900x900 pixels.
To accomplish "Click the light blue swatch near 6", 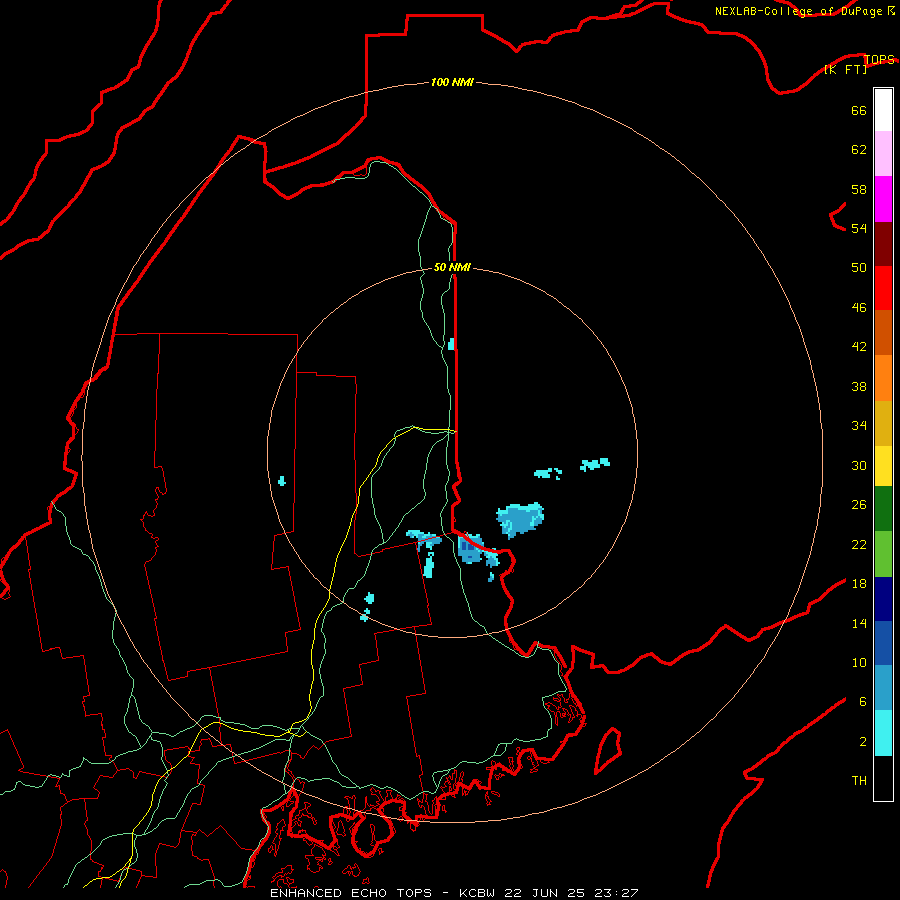I will pyautogui.click(x=883, y=688).
